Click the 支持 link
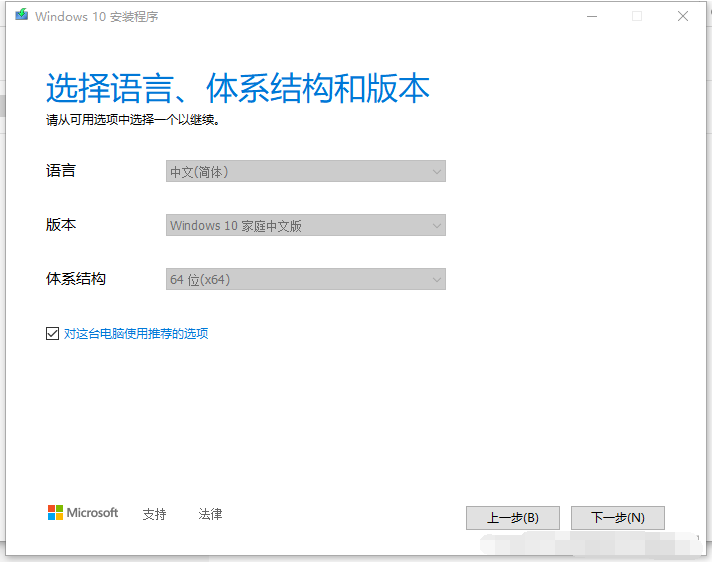Image resolution: width=712 pixels, height=562 pixels. (x=154, y=514)
